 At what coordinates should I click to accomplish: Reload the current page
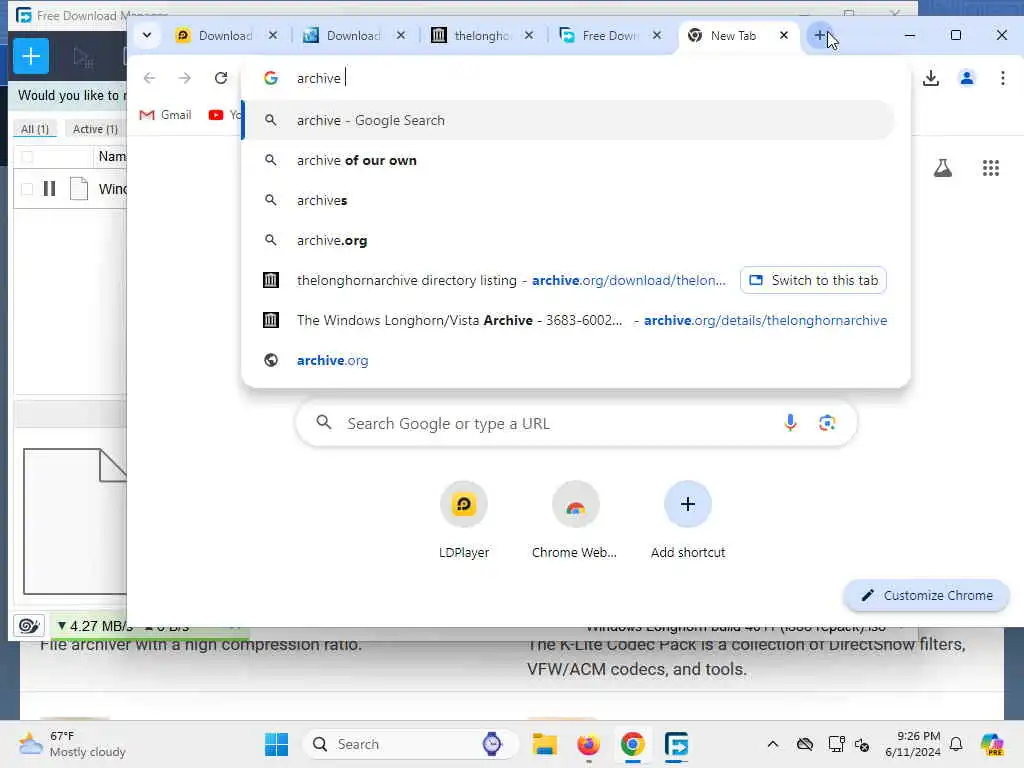221,78
